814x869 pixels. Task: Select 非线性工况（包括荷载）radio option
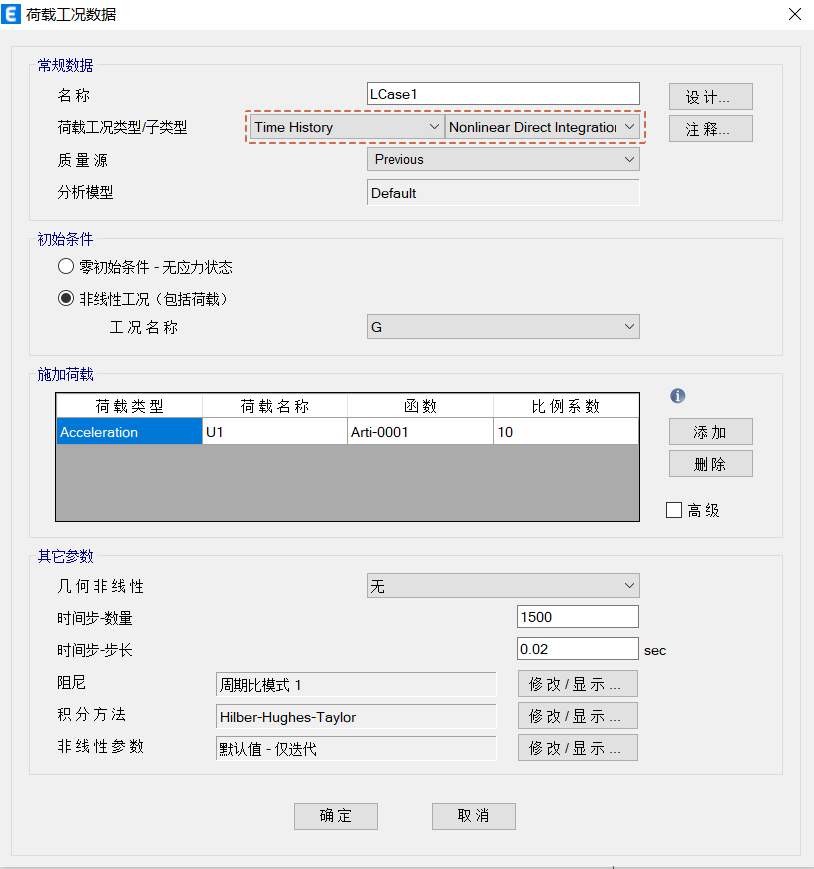point(66,298)
